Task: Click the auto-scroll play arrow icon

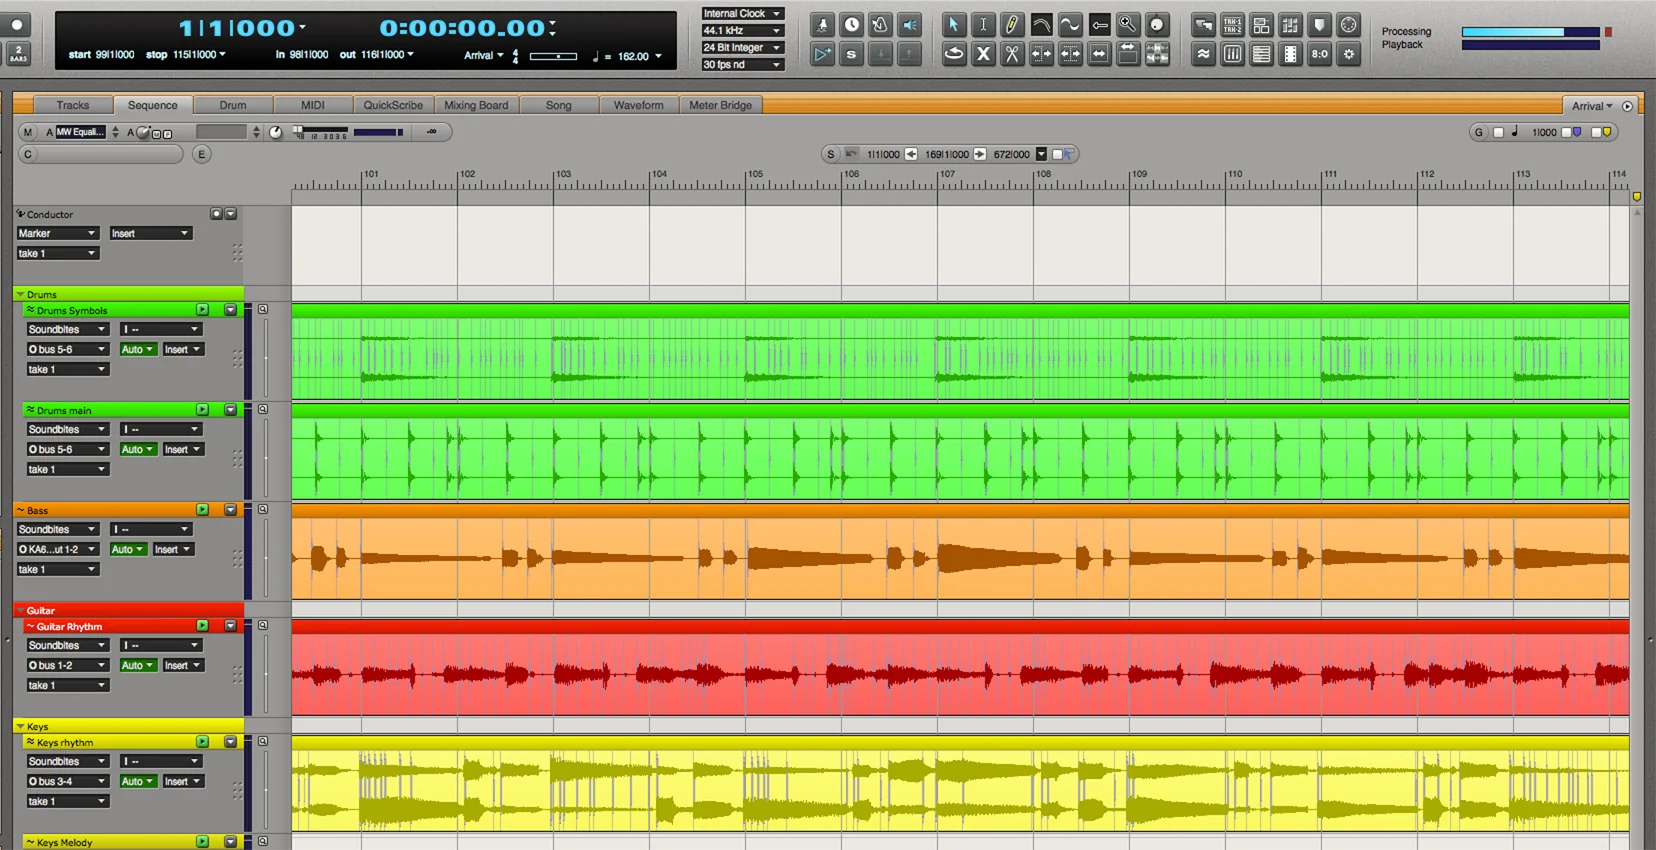Action: click(822, 54)
